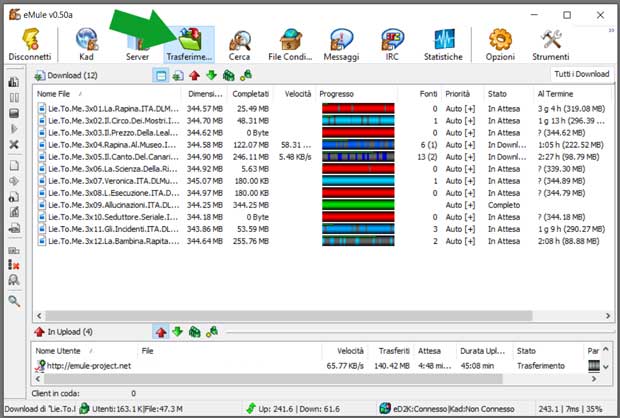Open Opzioni settings gear
Viewport: 620px width, 418px height.
[x=500, y=44]
